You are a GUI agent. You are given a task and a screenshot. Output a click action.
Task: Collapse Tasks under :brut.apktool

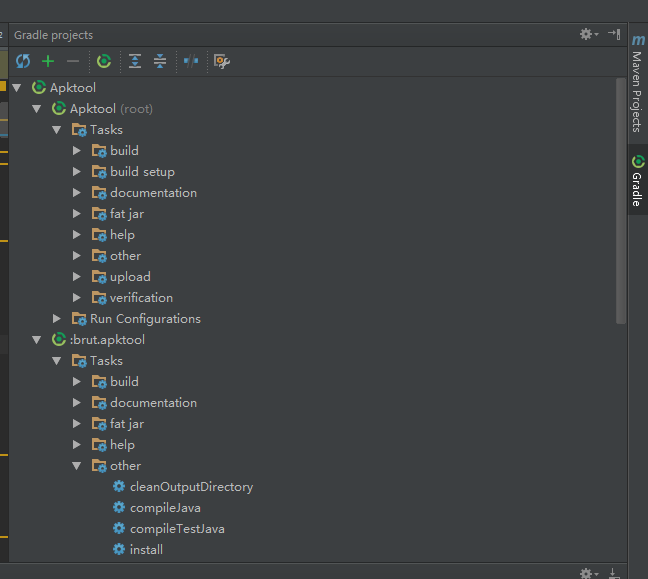click(57, 361)
